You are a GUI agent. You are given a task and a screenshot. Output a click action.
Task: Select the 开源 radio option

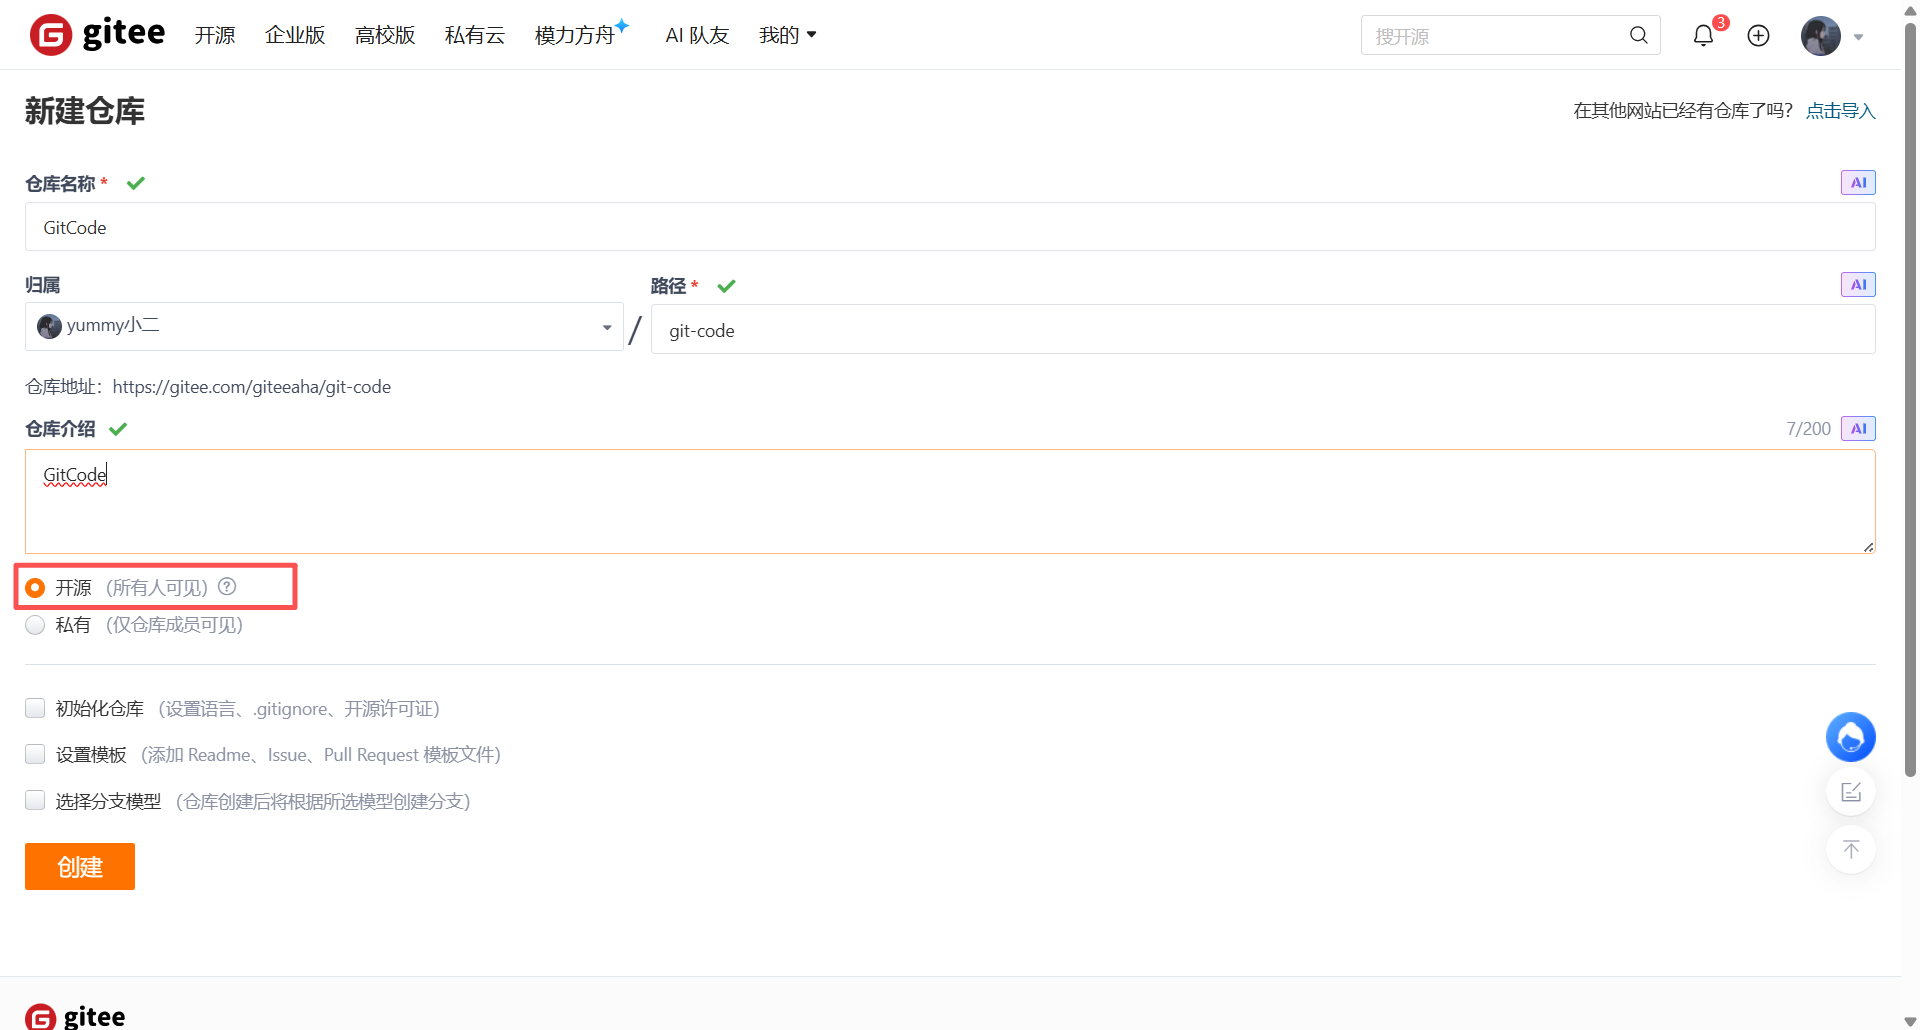[x=35, y=588]
